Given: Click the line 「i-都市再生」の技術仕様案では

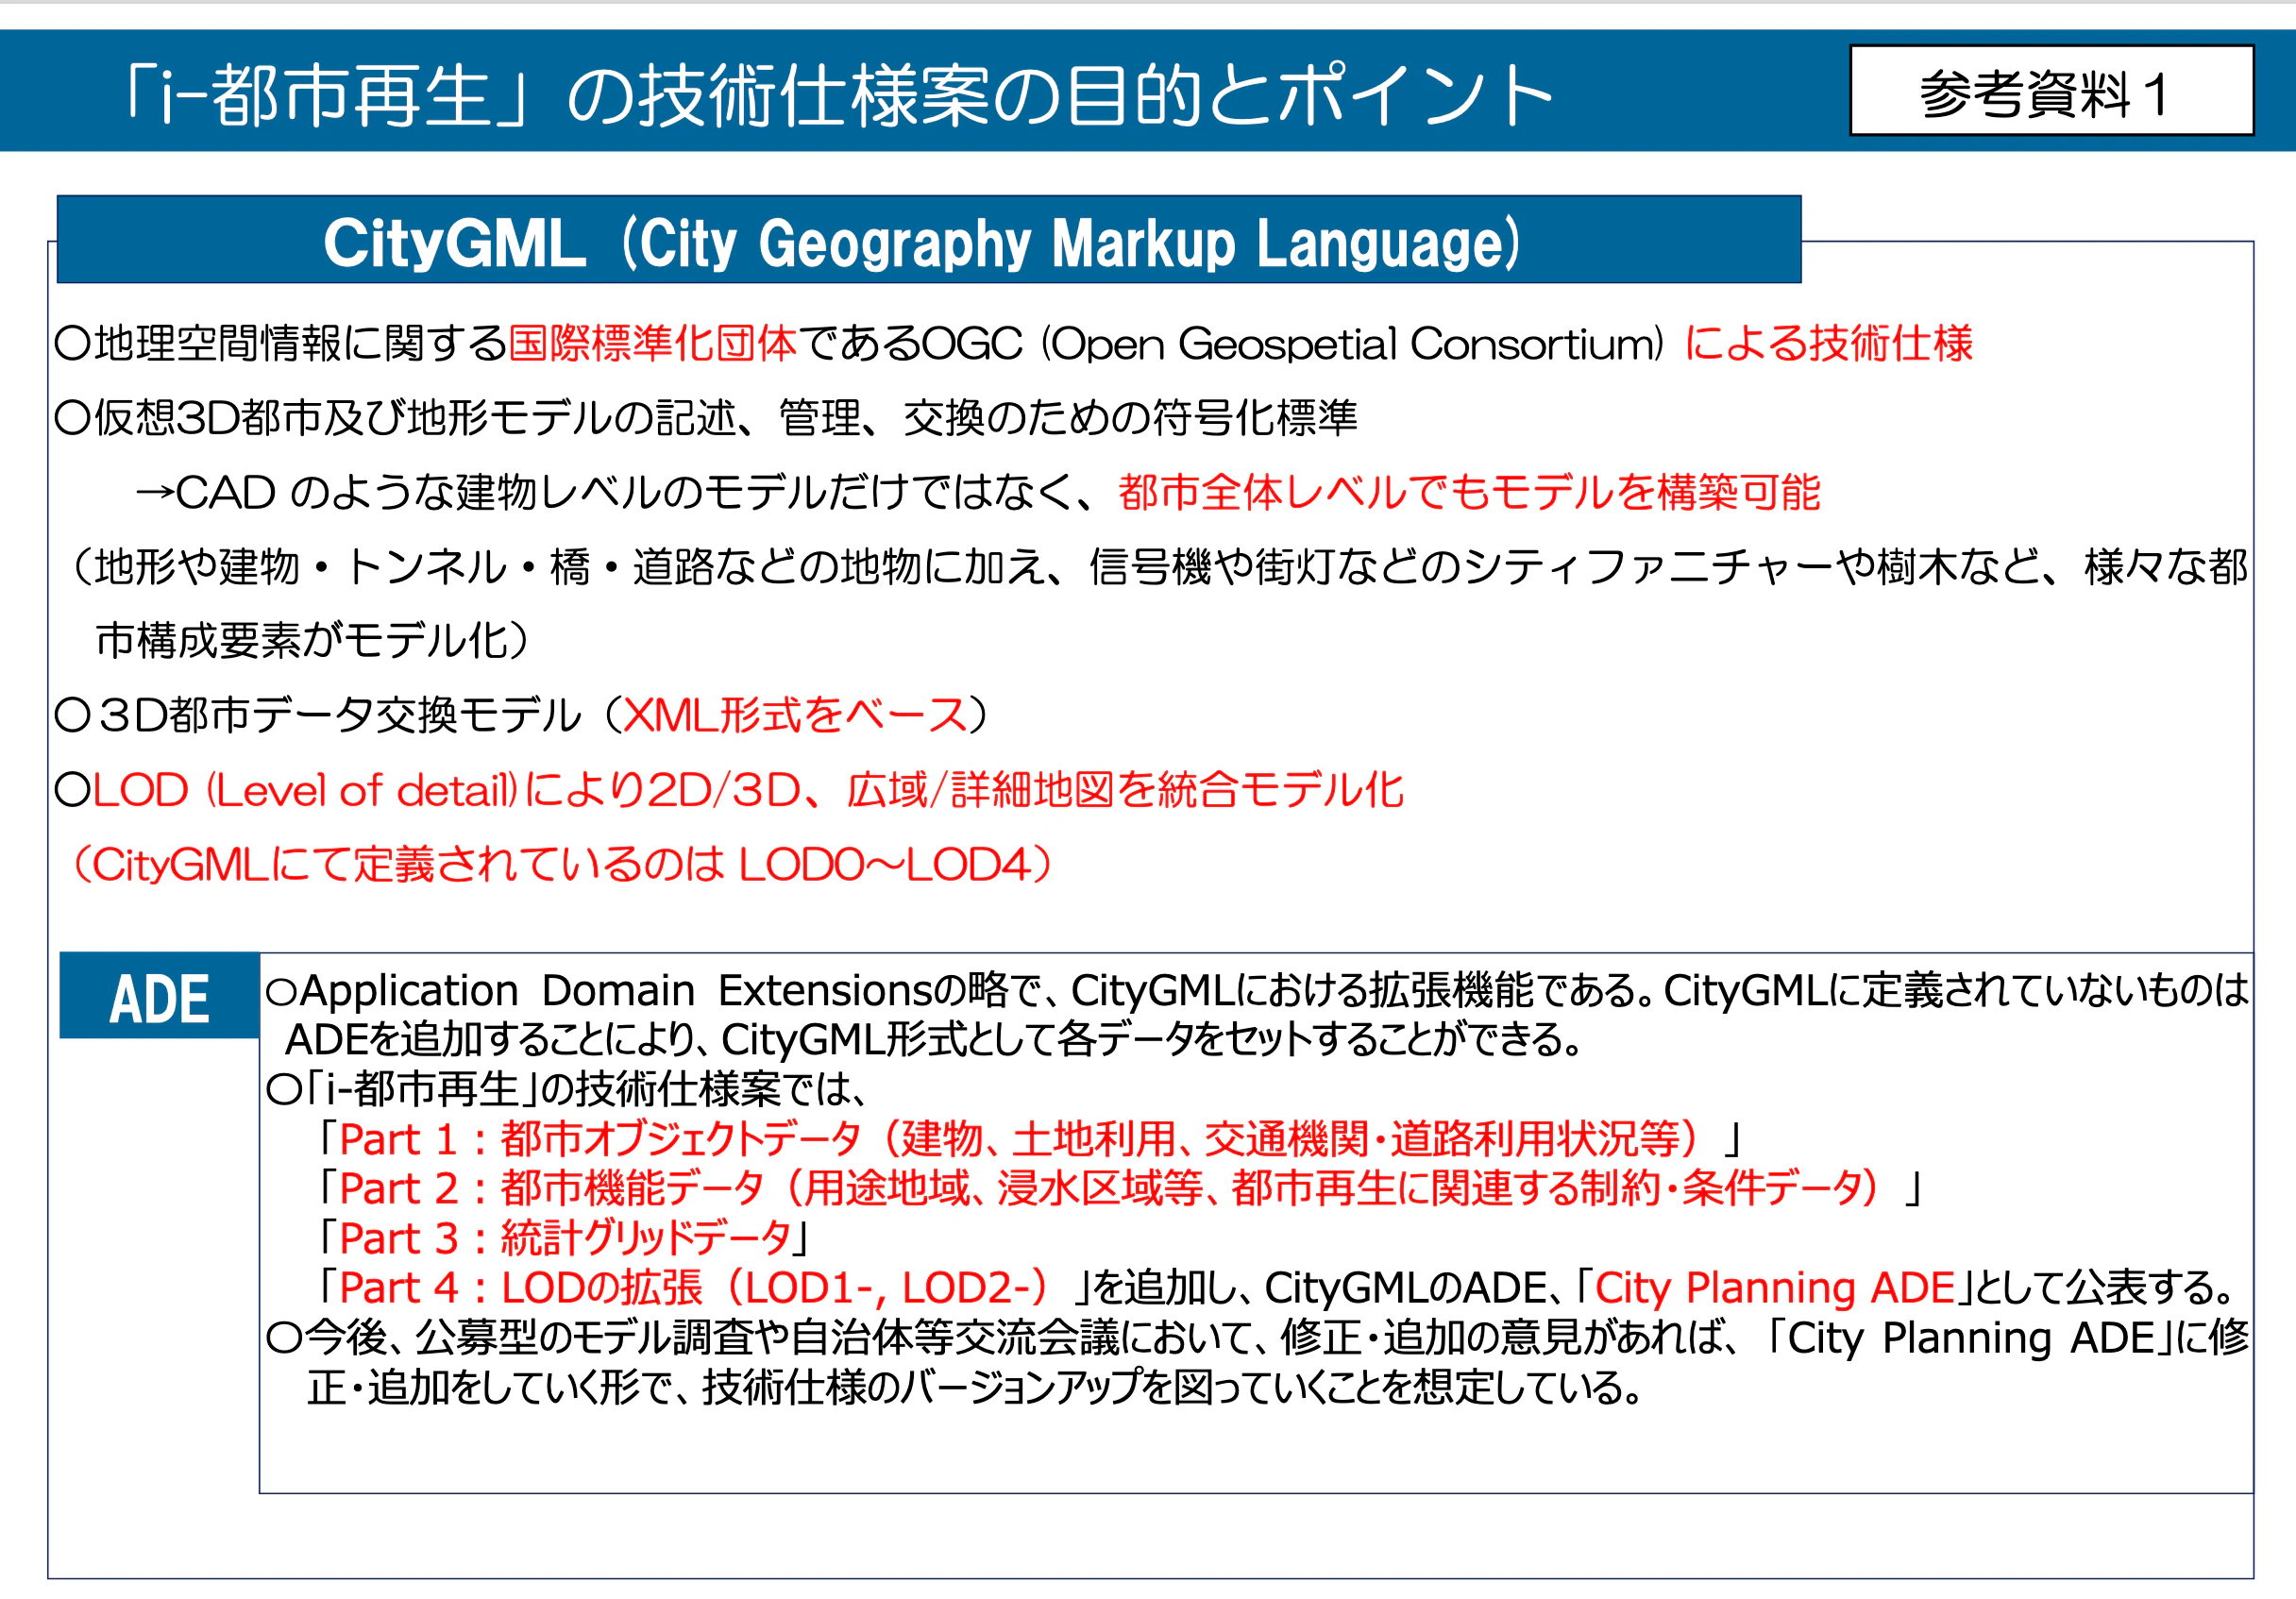Looking at the screenshot, I should pos(566,1090).
